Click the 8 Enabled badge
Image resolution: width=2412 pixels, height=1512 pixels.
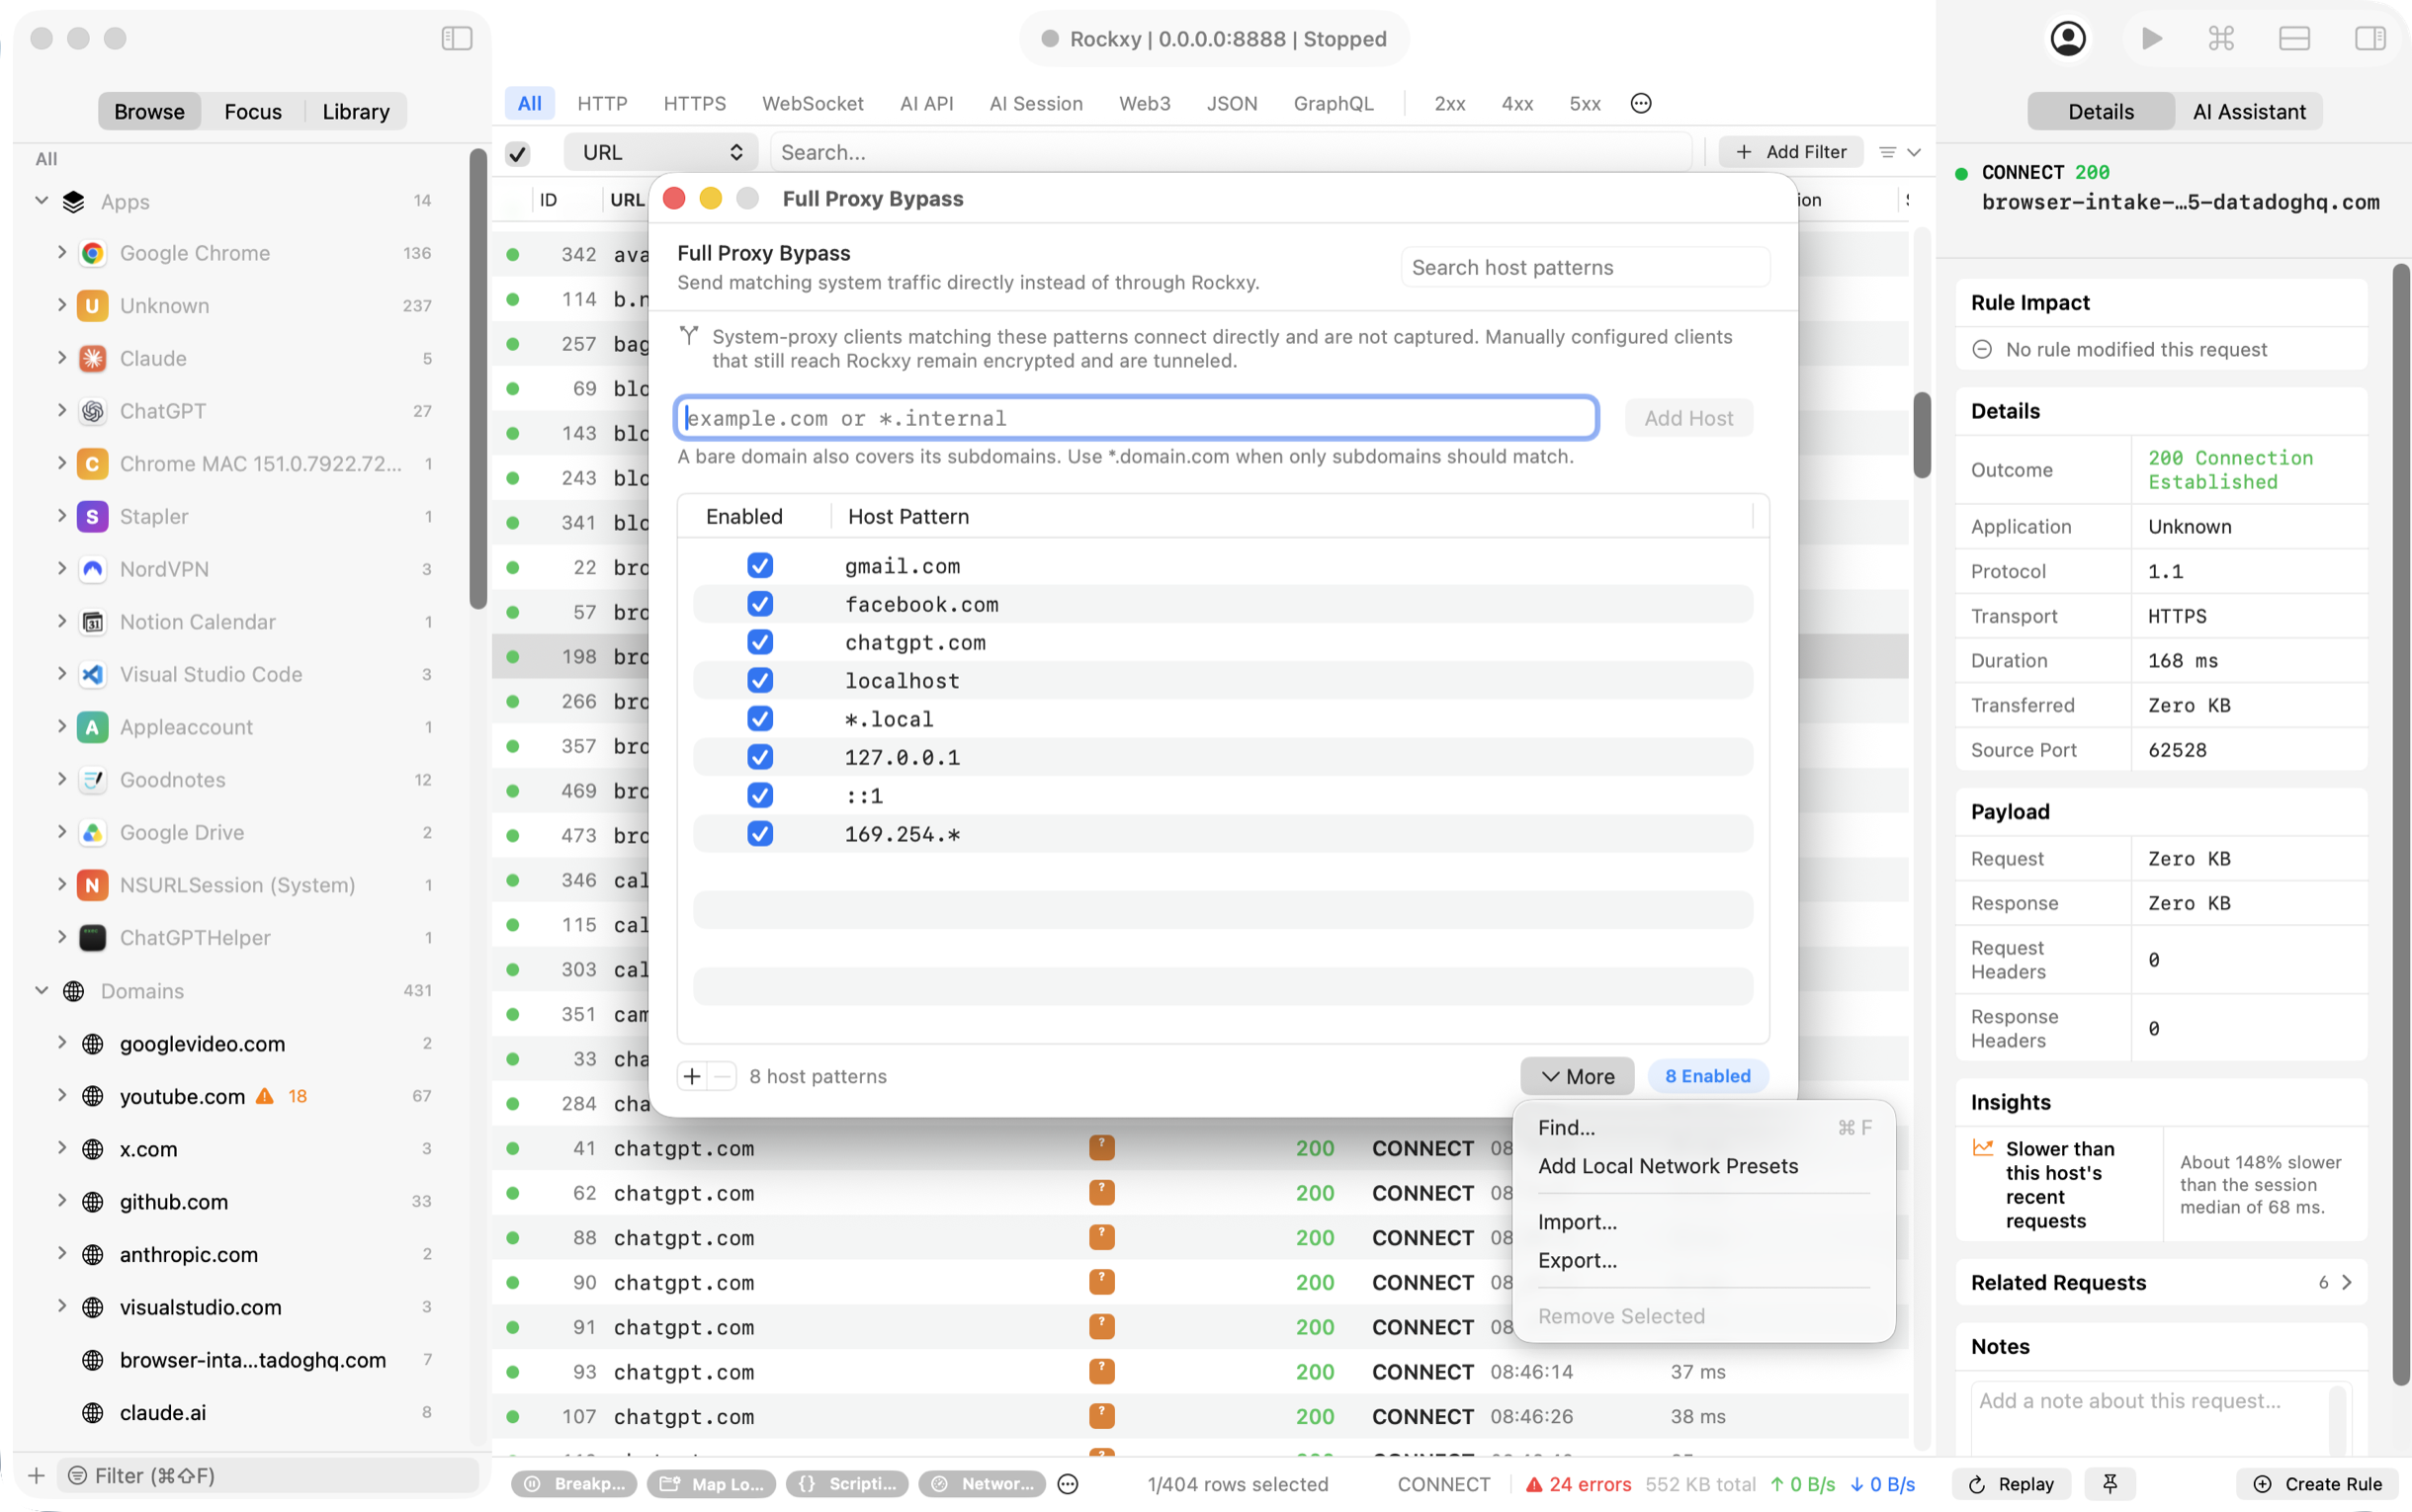pos(1707,1076)
